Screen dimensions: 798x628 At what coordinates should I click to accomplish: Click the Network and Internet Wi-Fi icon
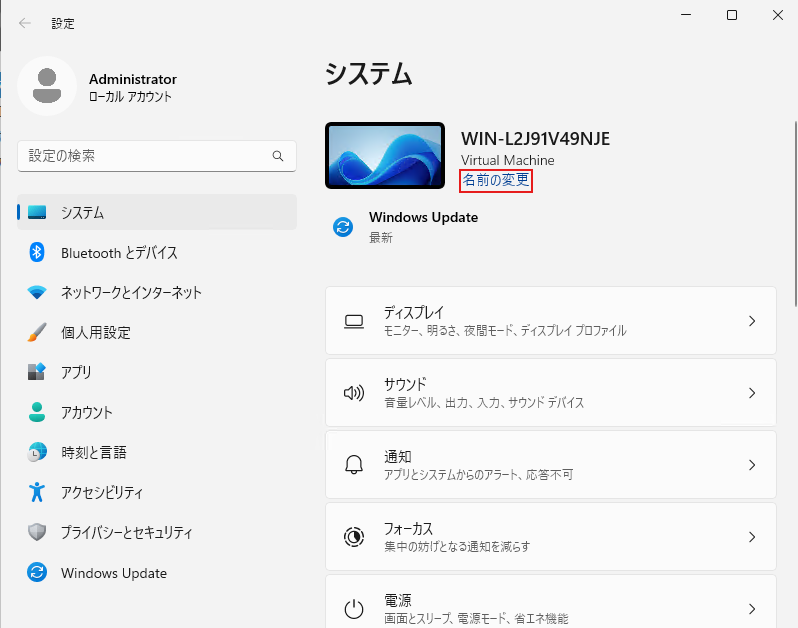pyautogui.click(x=37, y=293)
